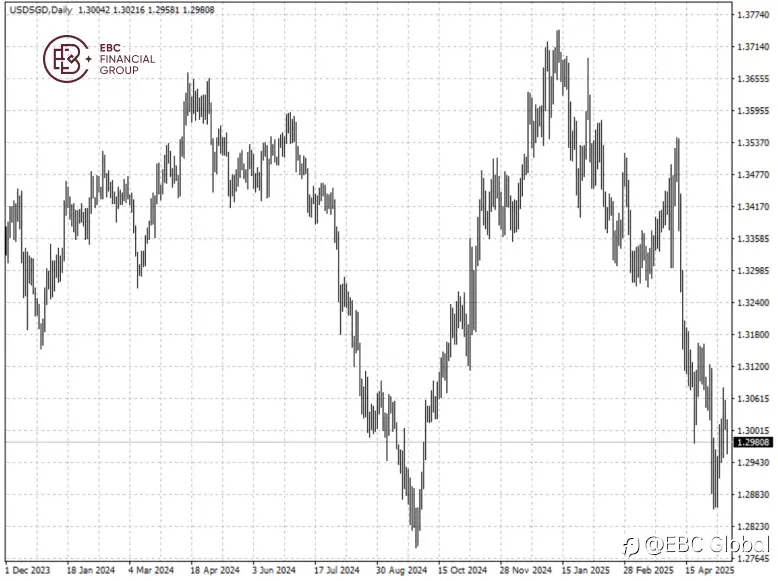Click the 1.34770 price axis label

click(x=753, y=175)
